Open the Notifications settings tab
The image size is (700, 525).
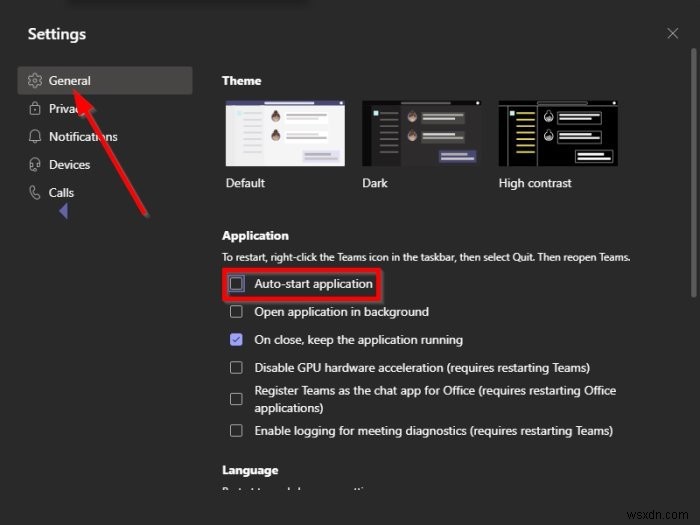[105, 137]
